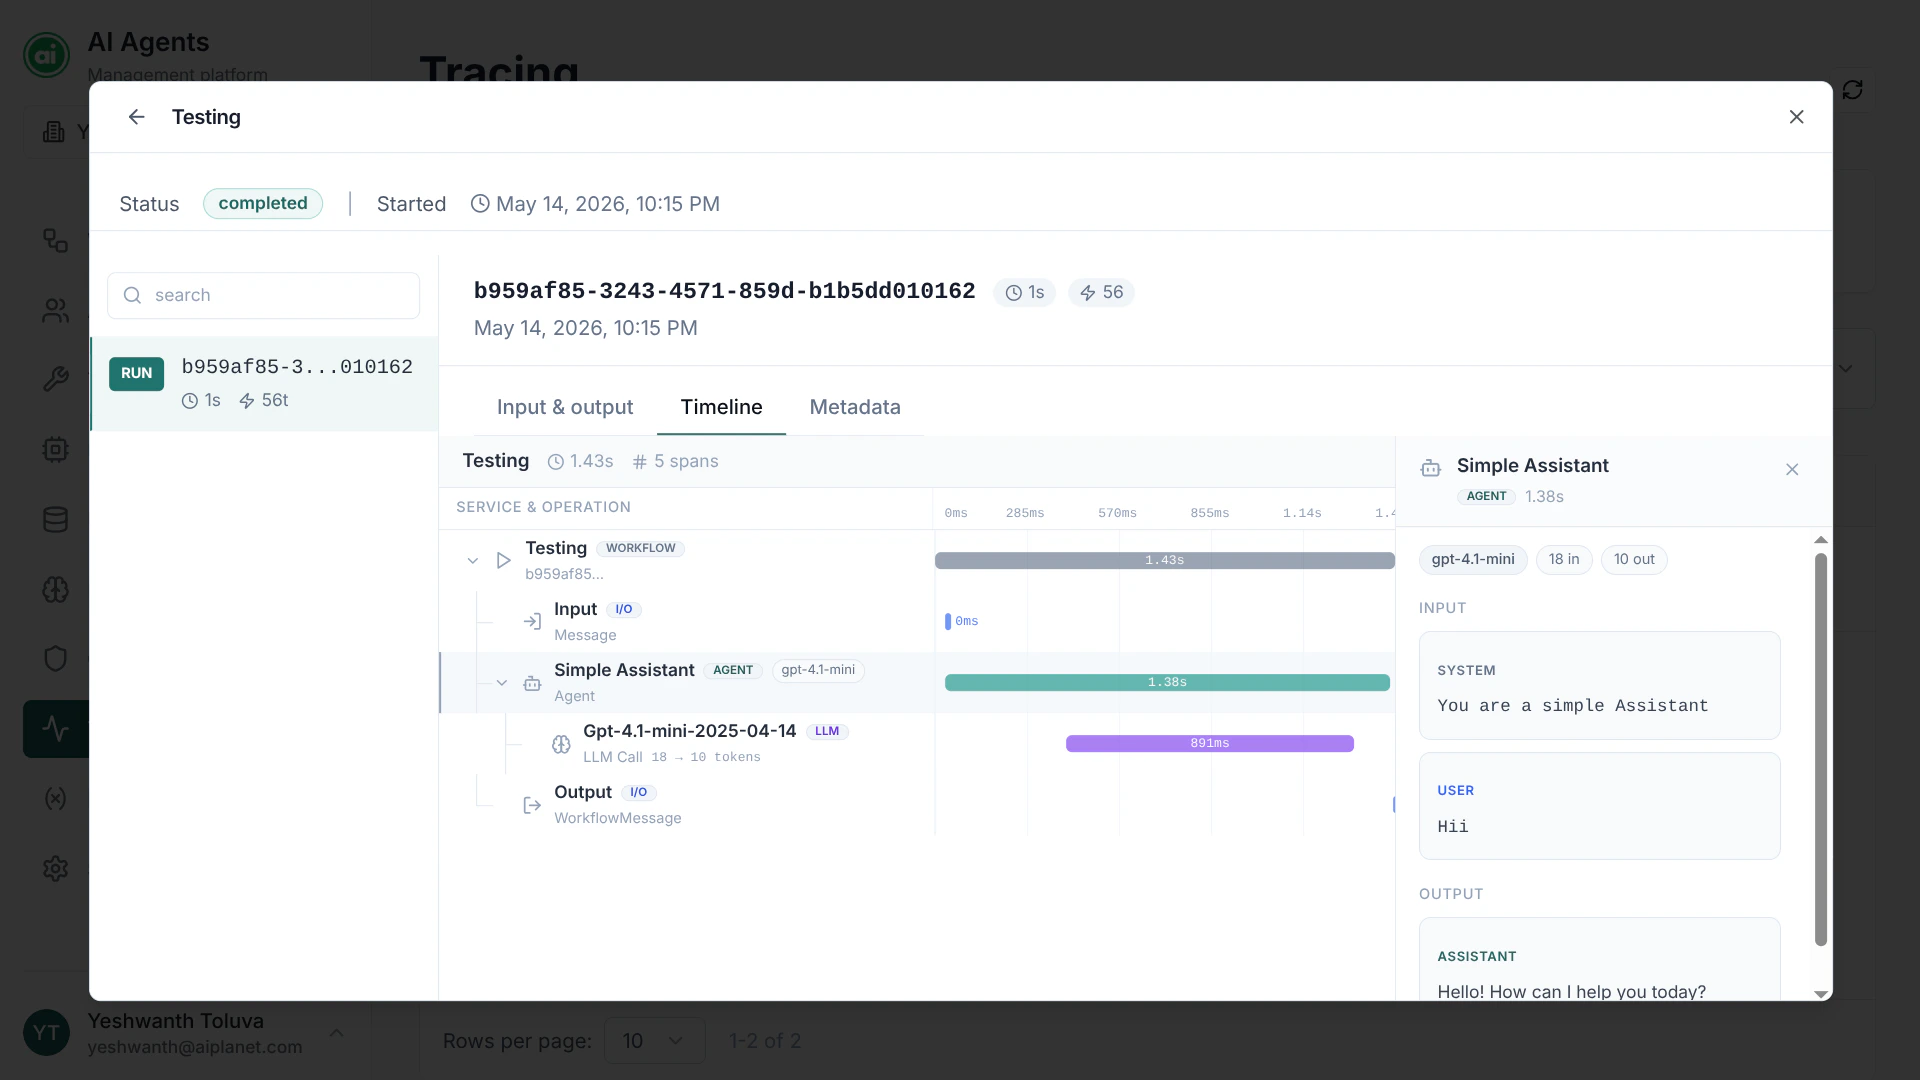1920x1080 pixels.
Task: Click the play icon on Testing workflow
Action: pyautogui.click(x=504, y=561)
